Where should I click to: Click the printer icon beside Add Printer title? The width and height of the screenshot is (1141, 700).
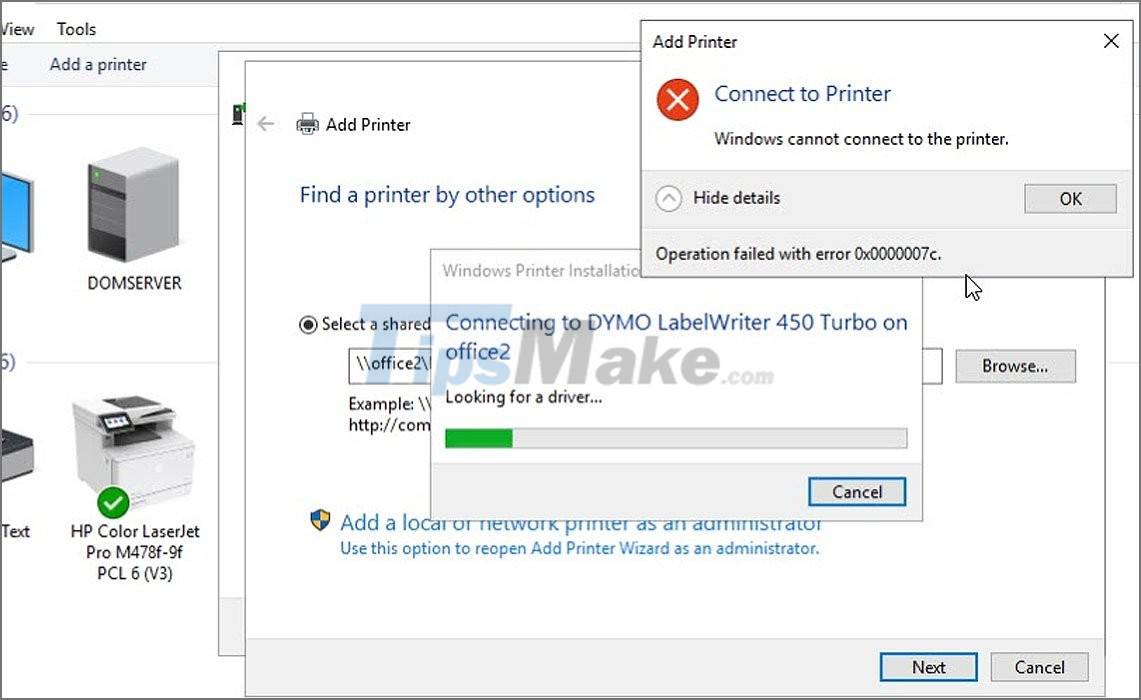click(x=307, y=124)
